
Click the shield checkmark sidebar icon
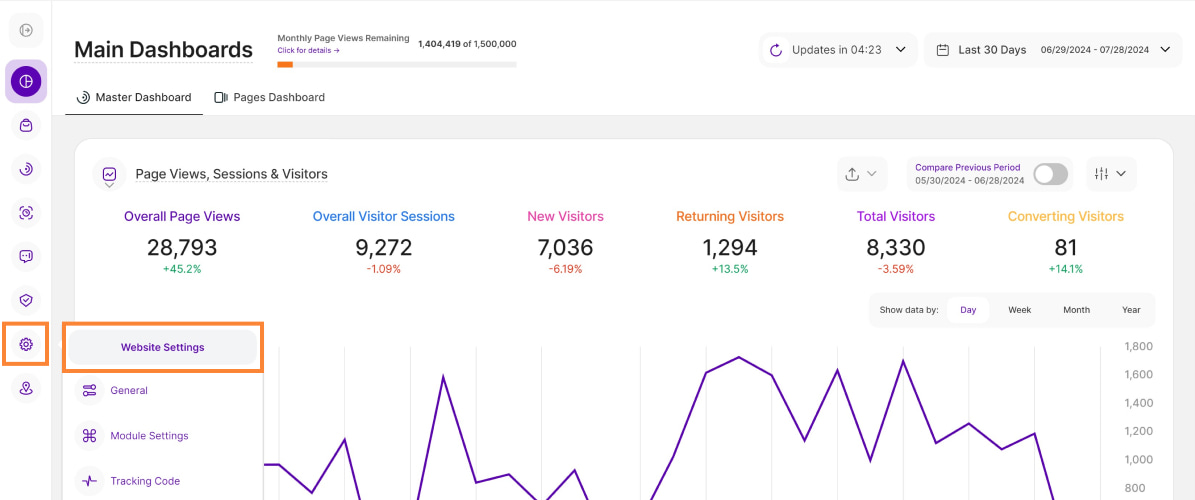26,299
